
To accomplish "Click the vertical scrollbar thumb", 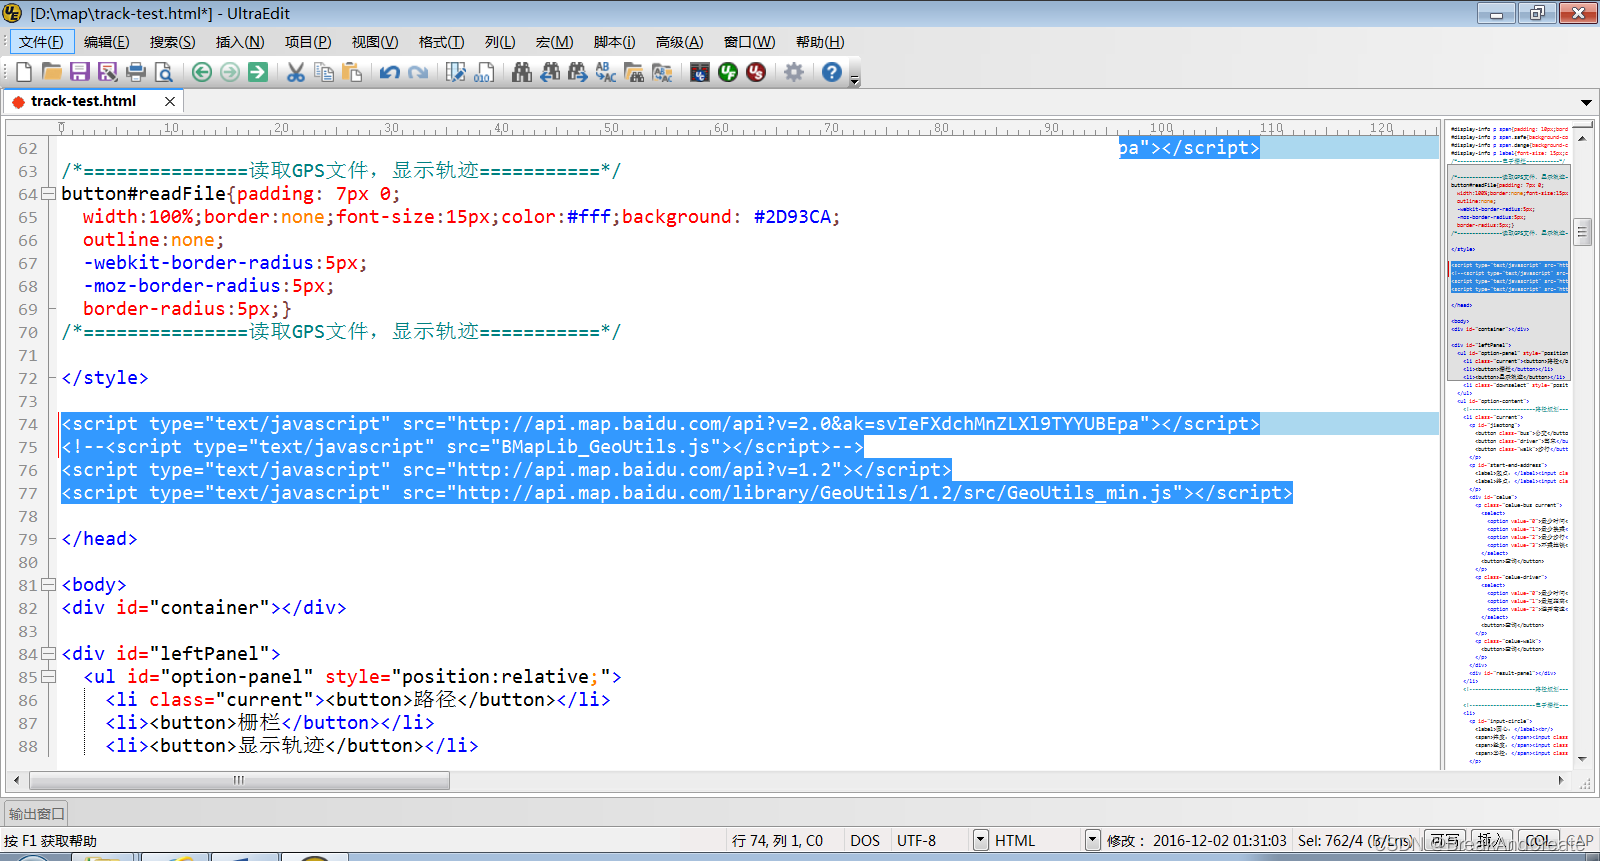I will (1582, 232).
